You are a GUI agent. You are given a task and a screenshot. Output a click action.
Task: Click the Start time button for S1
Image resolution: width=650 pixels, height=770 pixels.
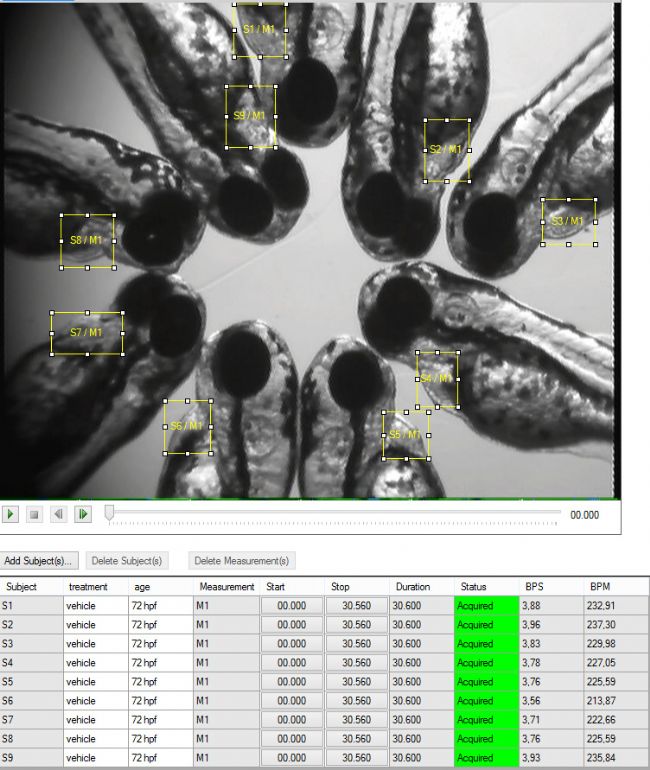[x=292, y=606]
